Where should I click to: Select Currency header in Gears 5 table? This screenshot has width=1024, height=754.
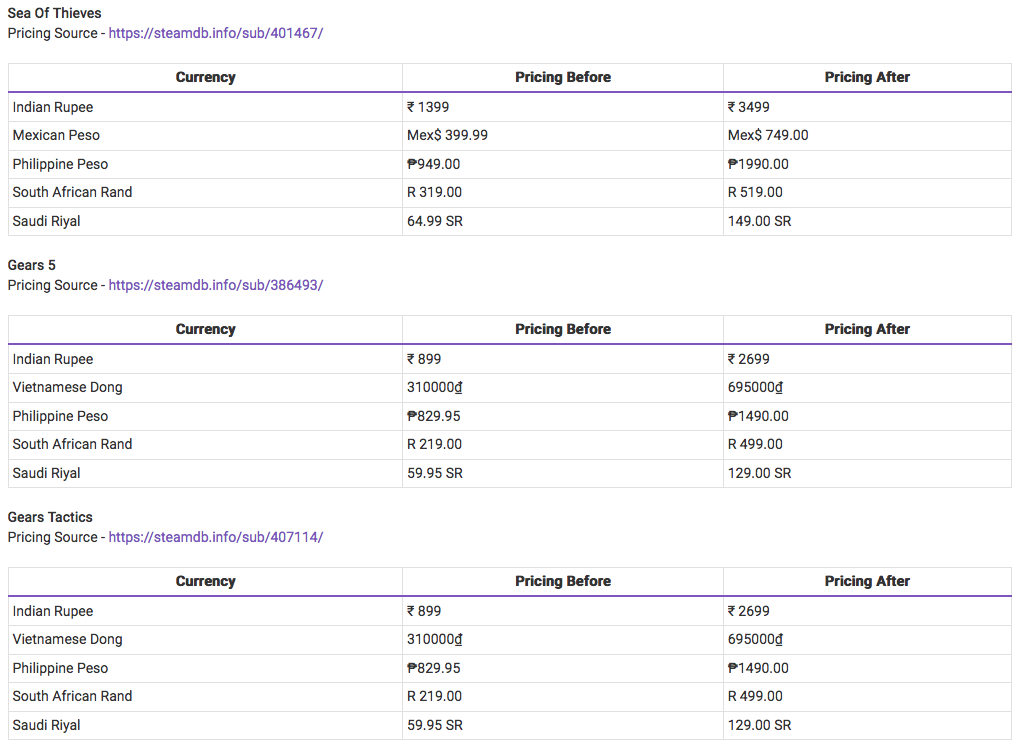(x=205, y=329)
